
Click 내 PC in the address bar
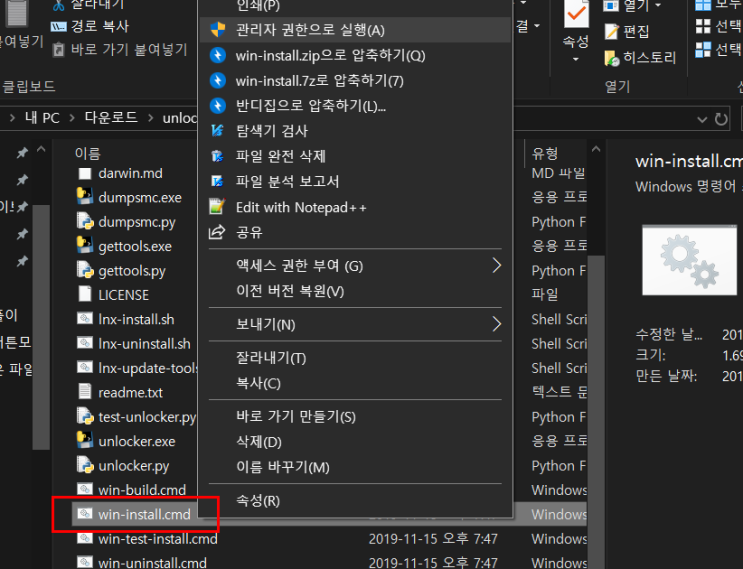(x=42, y=118)
